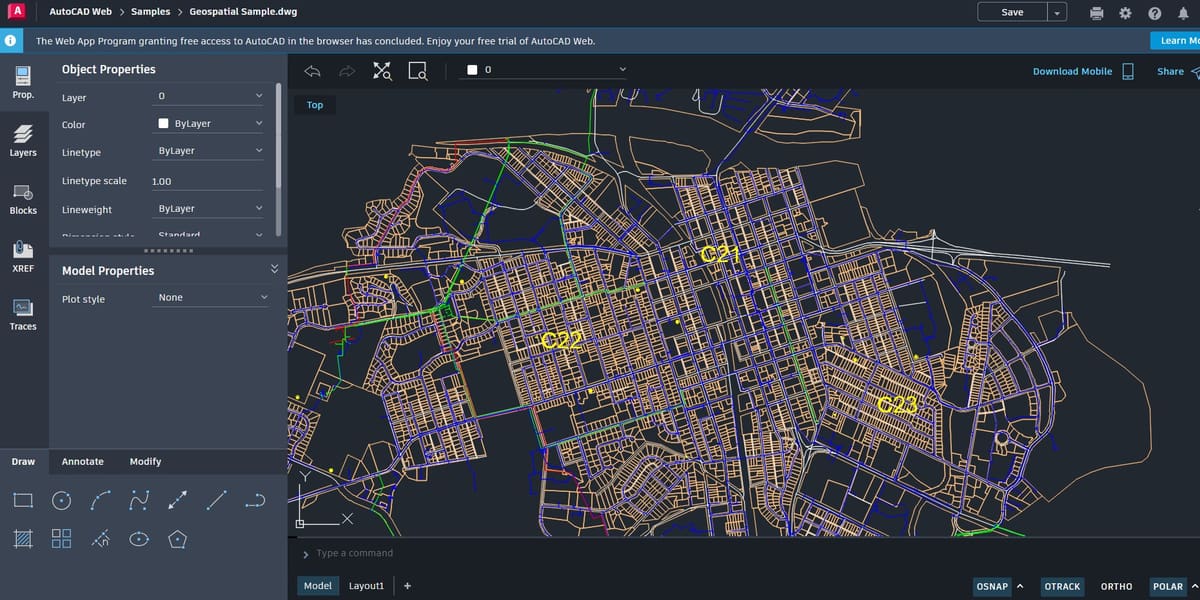Go to the Samples breadcrumb folder
The height and width of the screenshot is (600, 1200).
click(150, 12)
